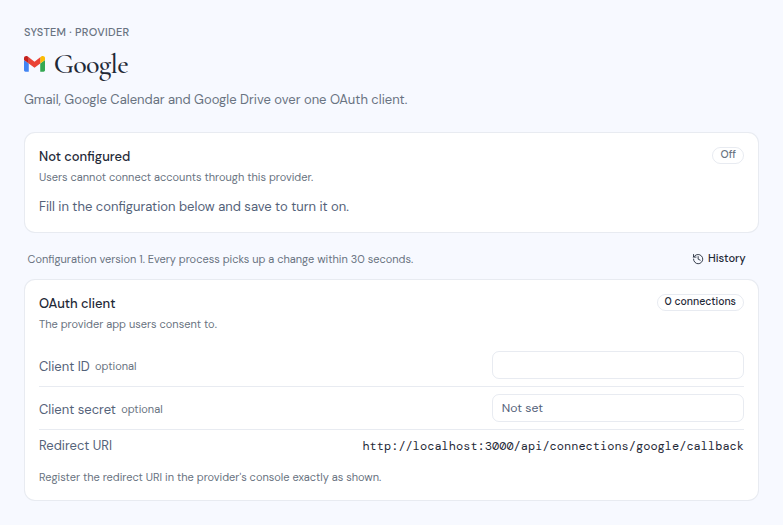Click the 0 connections badge
Image resolution: width=783 pixels, height=525 pixels.
700,302
